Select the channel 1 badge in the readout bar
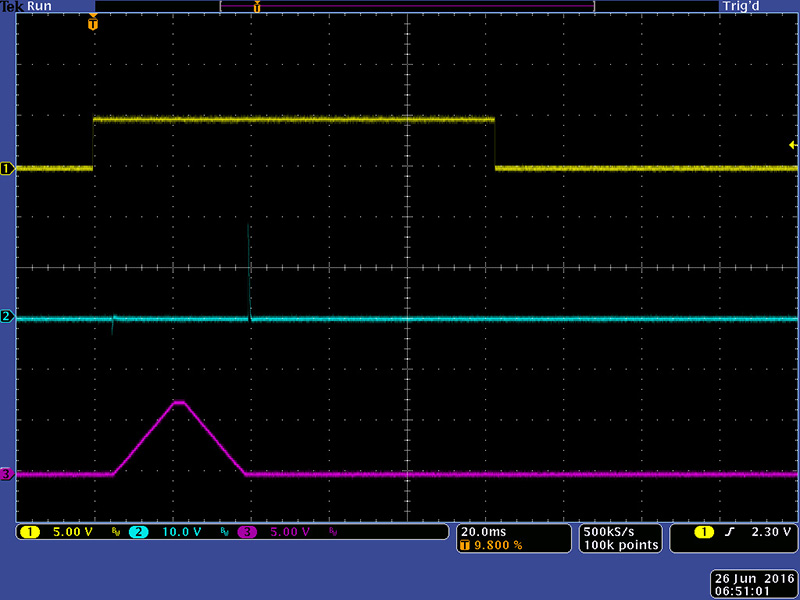800x600 pixels. (x=28, y=532)
